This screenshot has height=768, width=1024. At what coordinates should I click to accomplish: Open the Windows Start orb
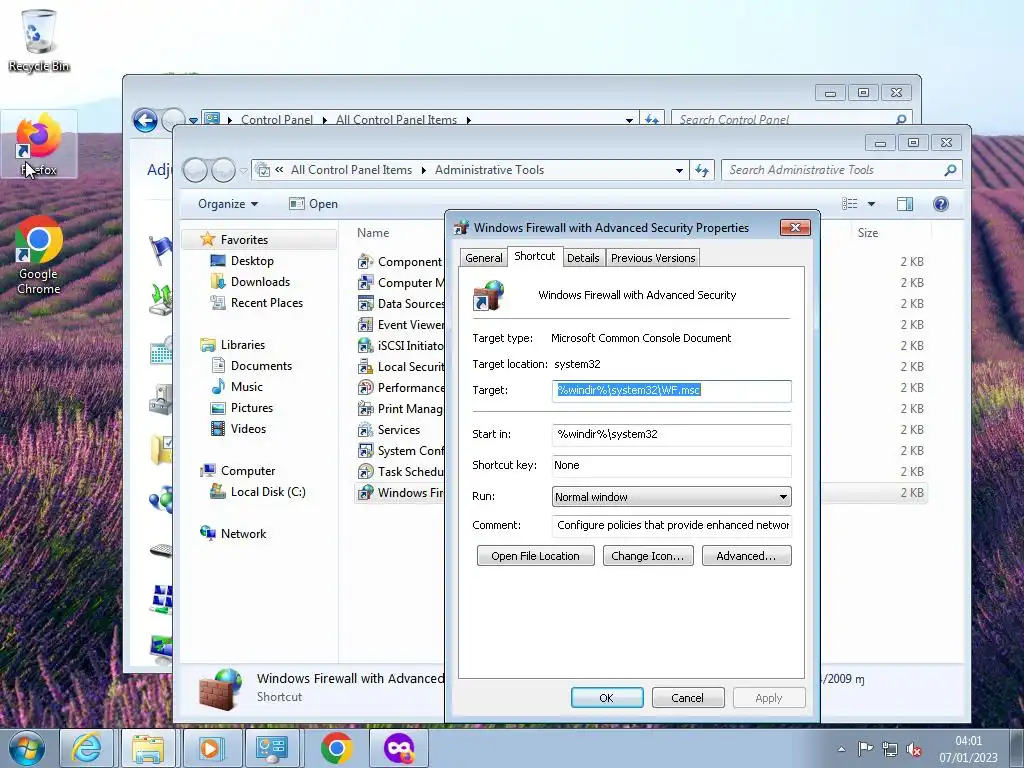[x=27, y=748]
